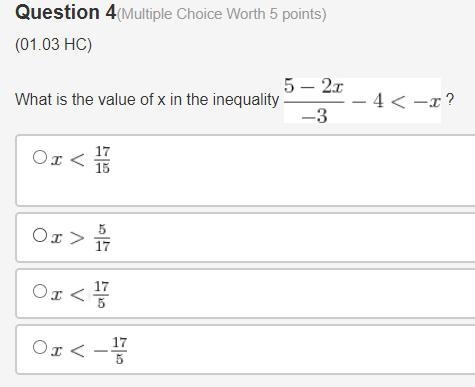Click the x < −17/5 answer expression
The height and width of the screenshot is (387, 475).
[x=89, y=351]
